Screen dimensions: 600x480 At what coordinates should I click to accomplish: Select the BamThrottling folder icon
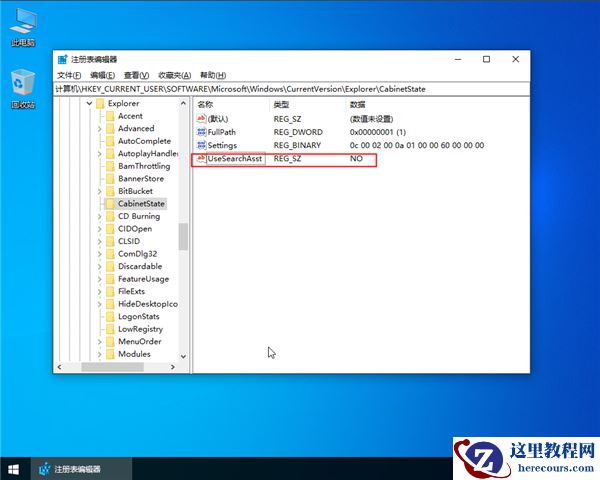click(110, 166)
